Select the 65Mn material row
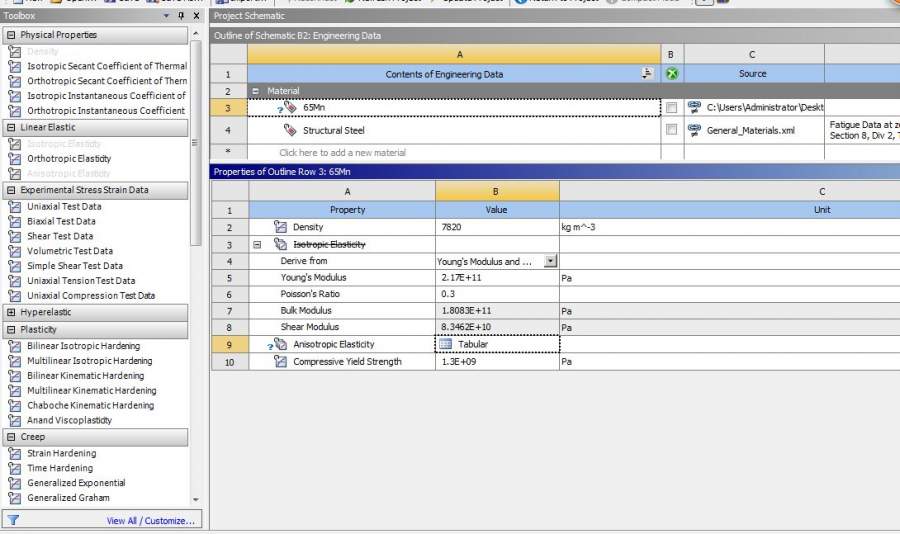The width and height of the screenshot is (900, 534). [454, 107]
